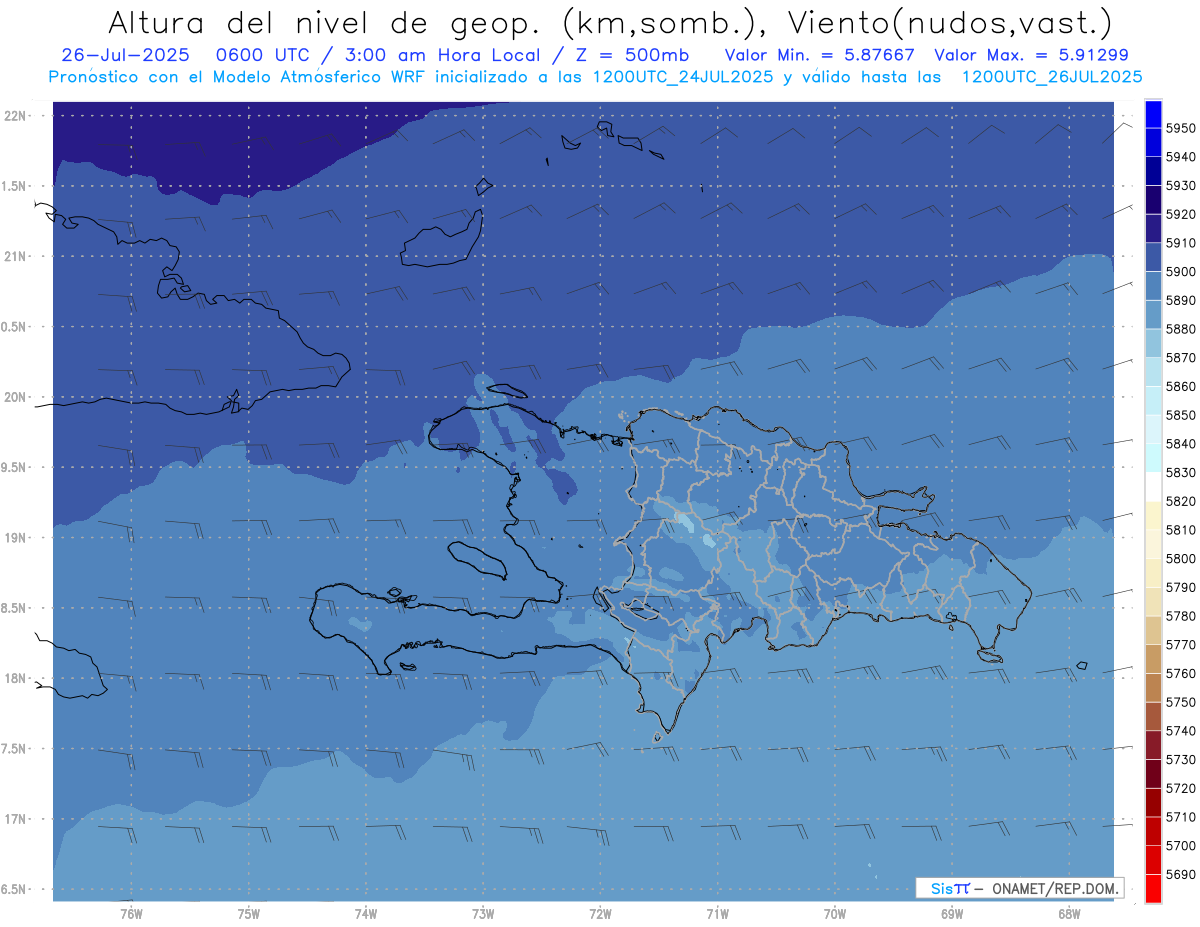This screenshot has height=927, width=1200.
Task: Click the '5820' colorbar value
Action: tap(1180, 501)
